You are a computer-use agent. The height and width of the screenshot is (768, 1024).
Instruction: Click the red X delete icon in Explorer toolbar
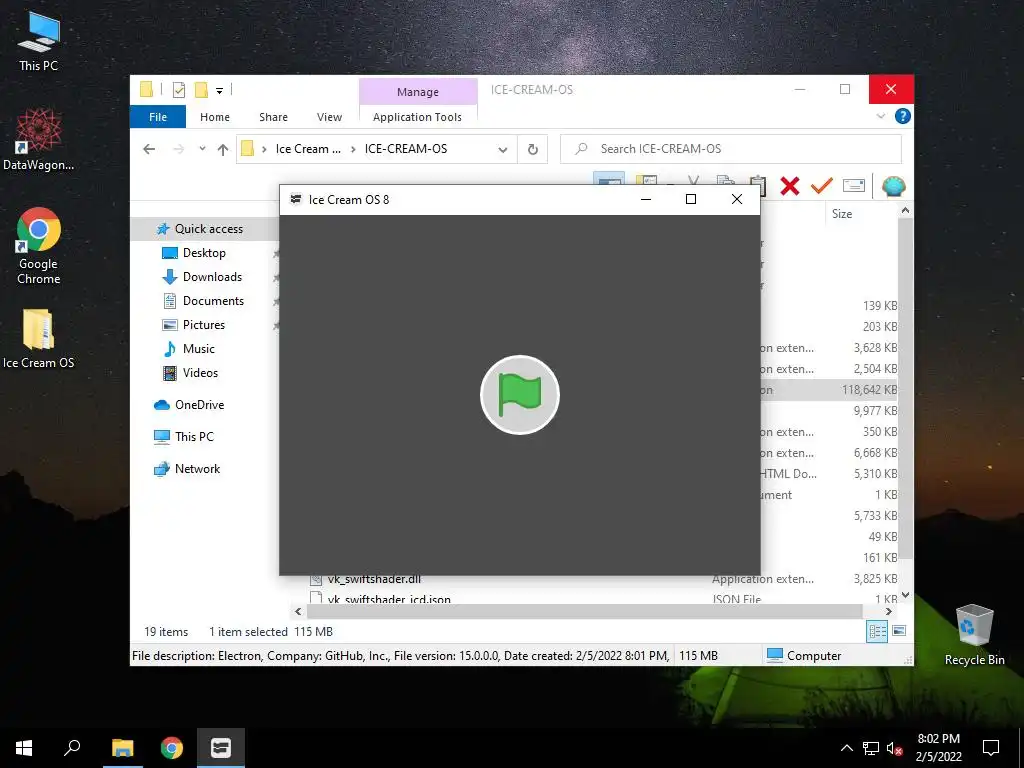(x=790, y=186)
